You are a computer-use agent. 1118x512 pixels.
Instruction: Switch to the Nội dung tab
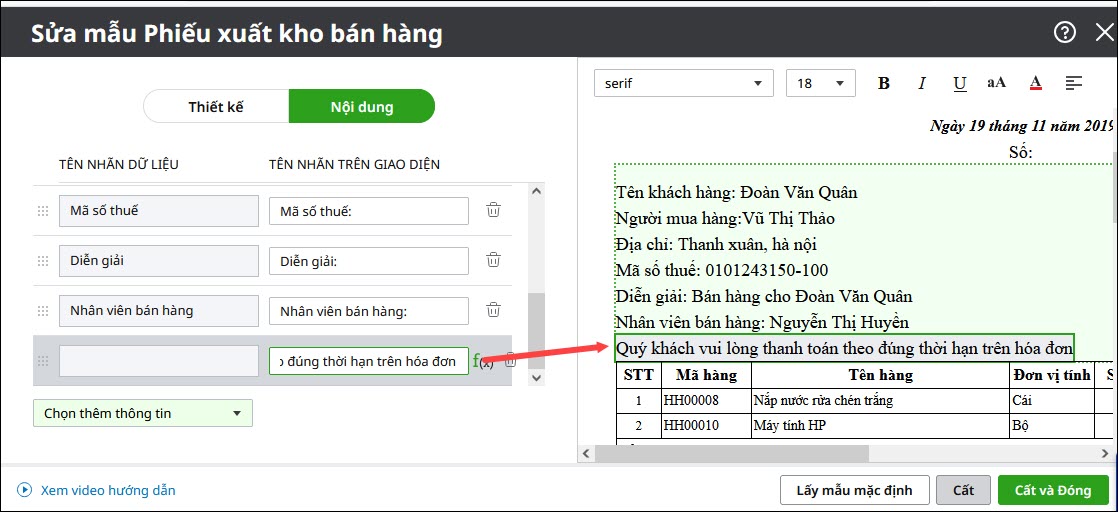[x=361, y=107]
